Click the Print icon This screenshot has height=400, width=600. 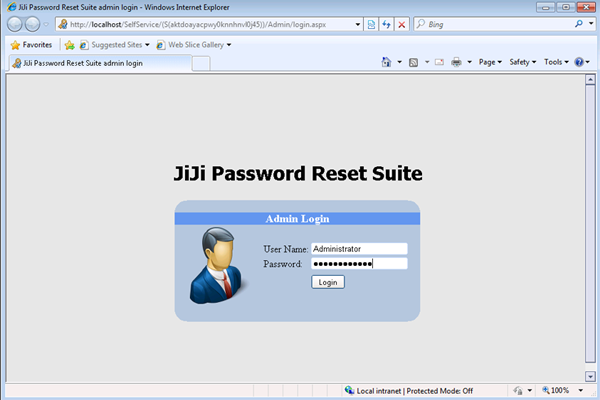[x=456, y=62]
